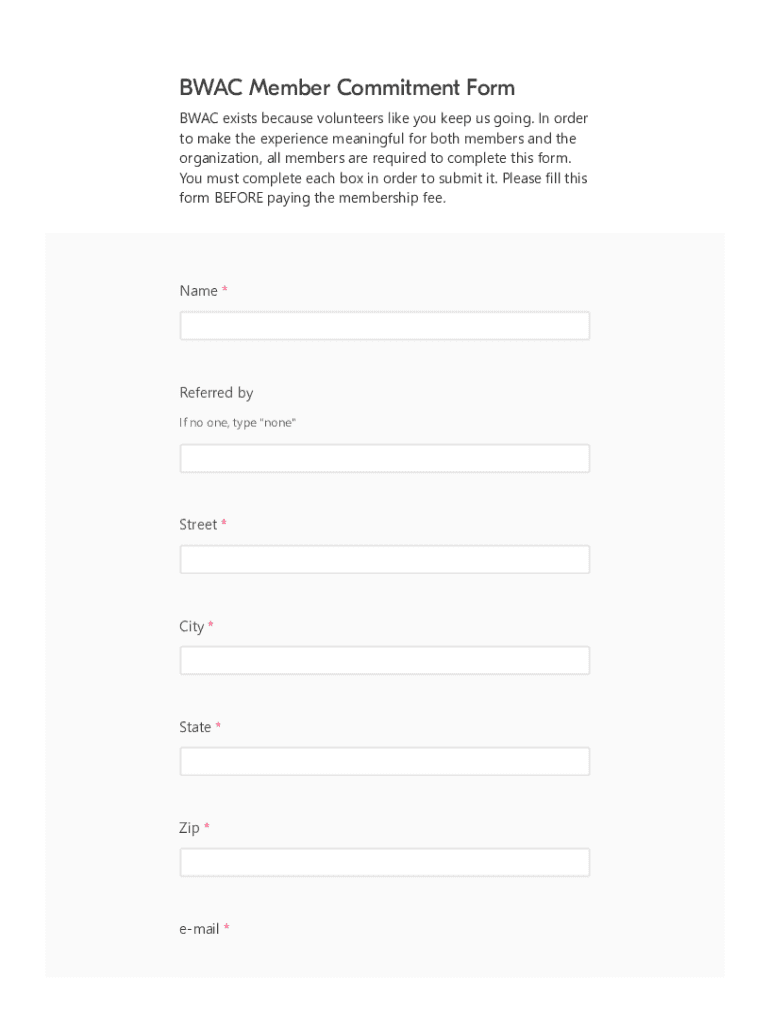Click the required asterisk beside Zip

(207, 828)
